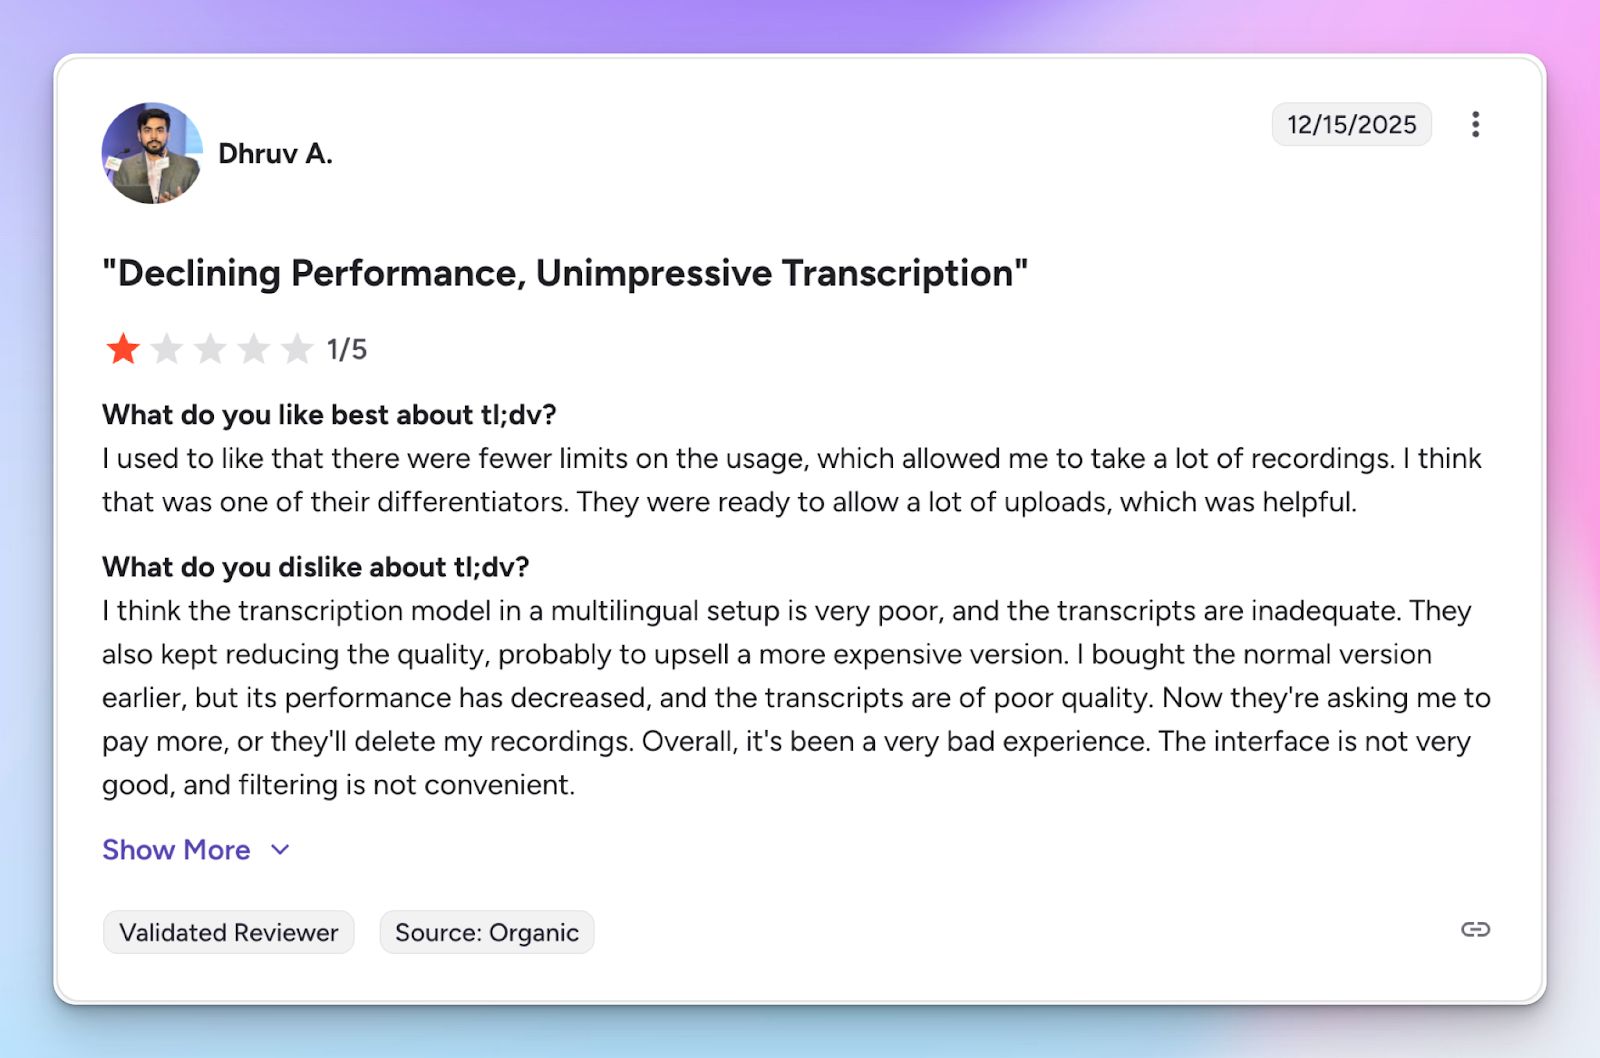Viewport: 1600px width, 1058px height.
Task: Toggle the Source: Organic filter badge
Action: (x=486, y=932)
